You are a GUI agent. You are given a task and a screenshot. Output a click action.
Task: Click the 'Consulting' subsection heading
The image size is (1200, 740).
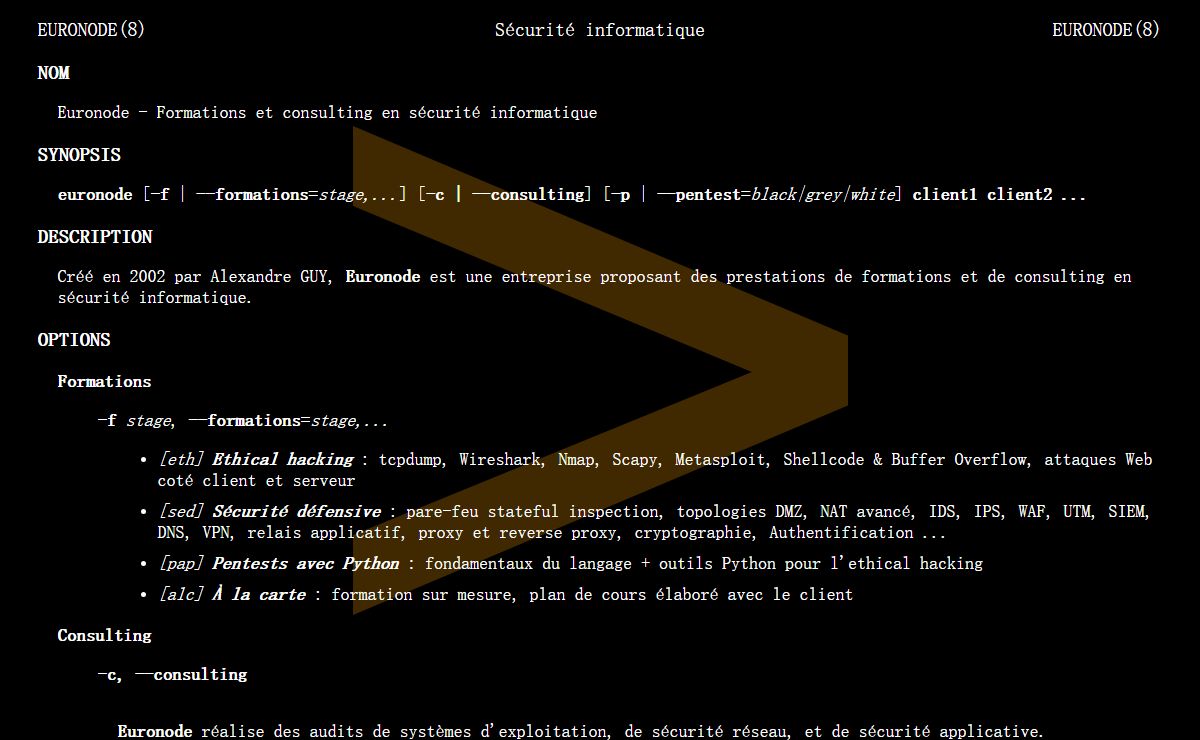(x=104, y=636)
